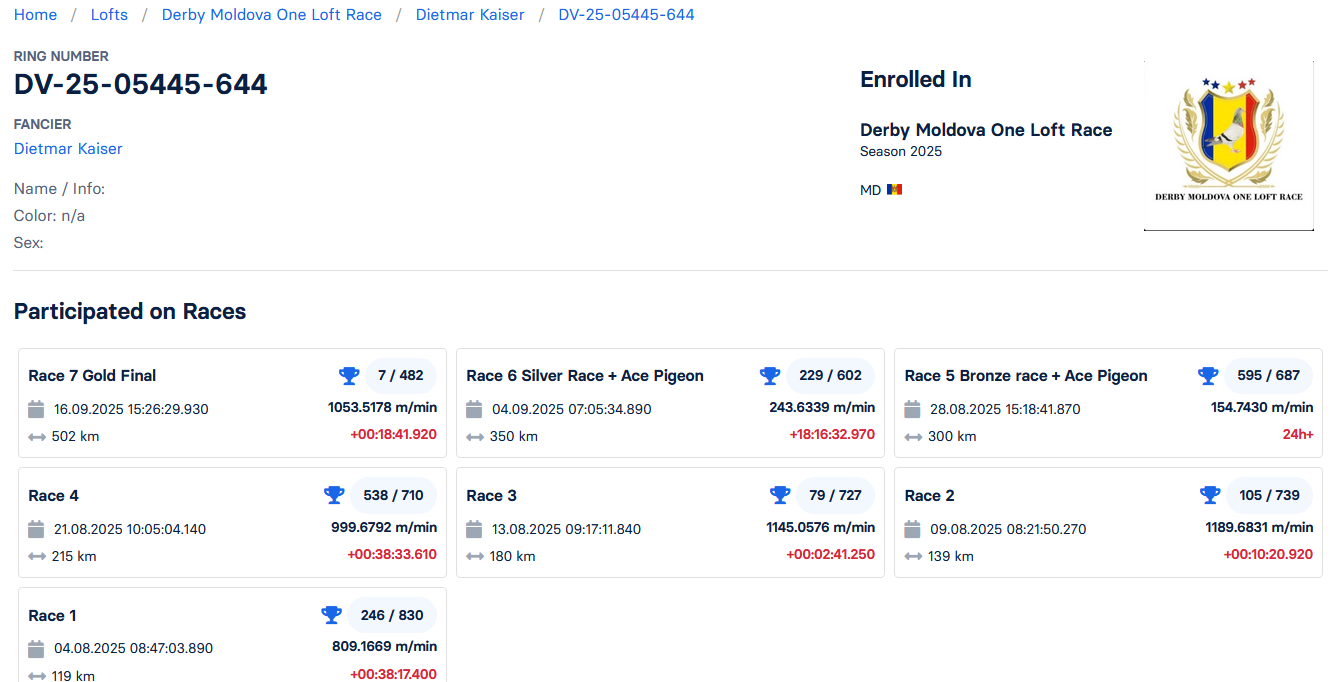Image resolution: width=1334 pixels, height=682 pixels.
Task: Open the Dietmar Kaiser breadcrumb link
Action: point(470,15)
